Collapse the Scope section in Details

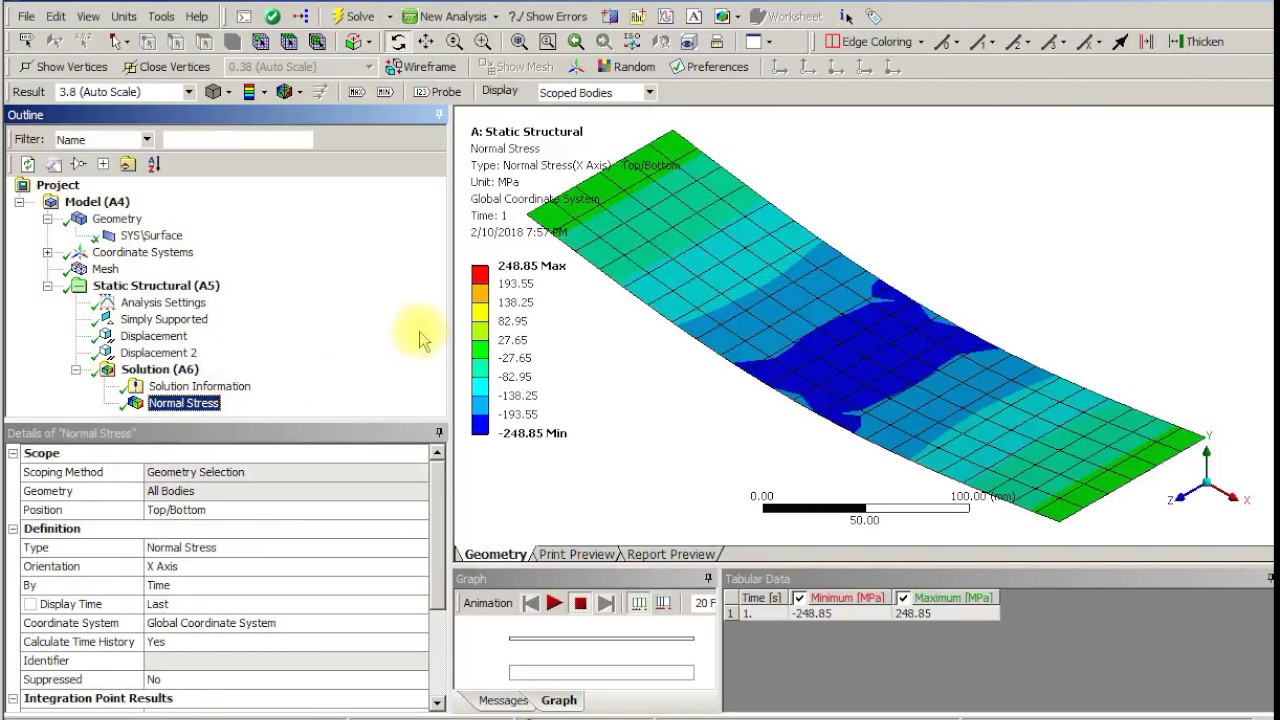[13, 454]
